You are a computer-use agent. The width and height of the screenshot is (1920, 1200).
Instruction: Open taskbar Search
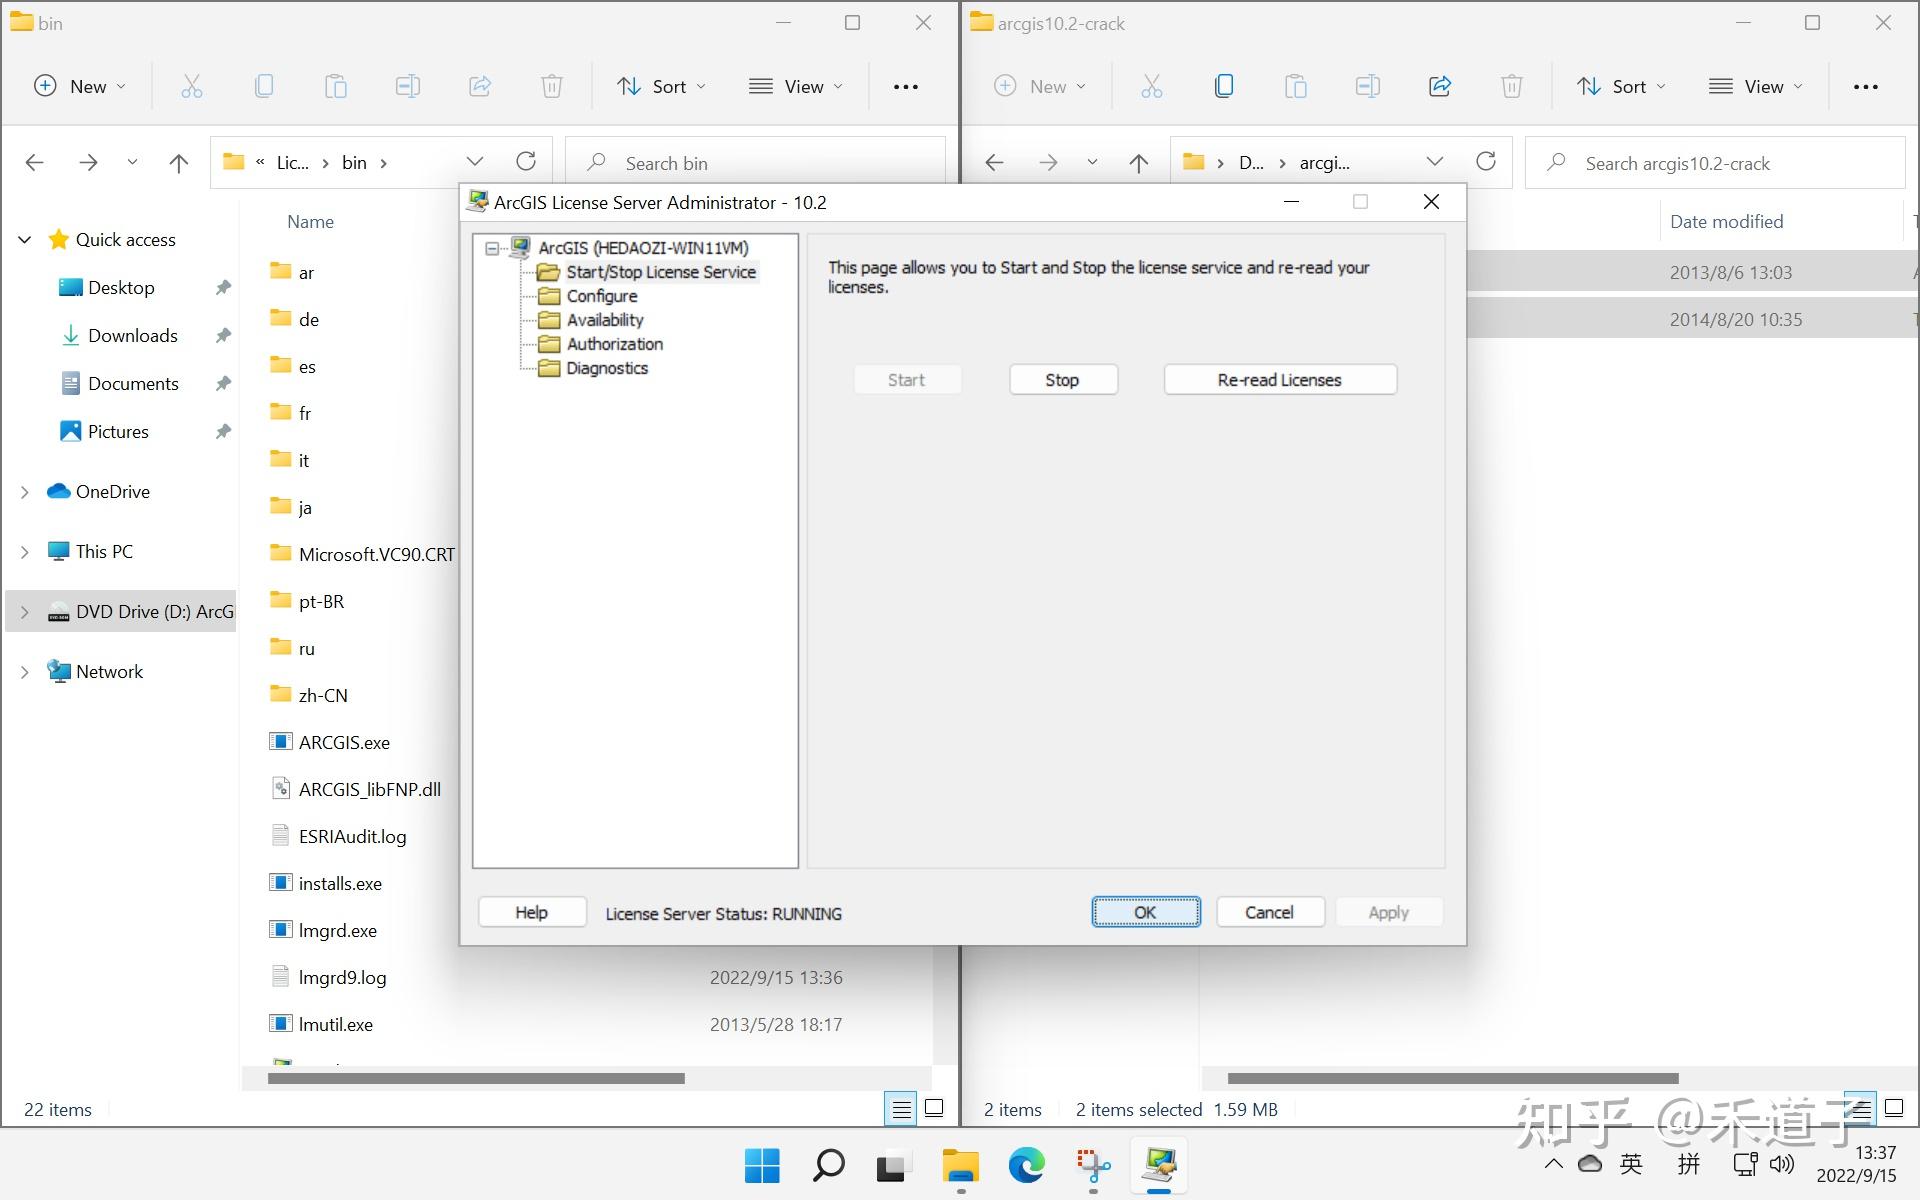point(828,1166)
